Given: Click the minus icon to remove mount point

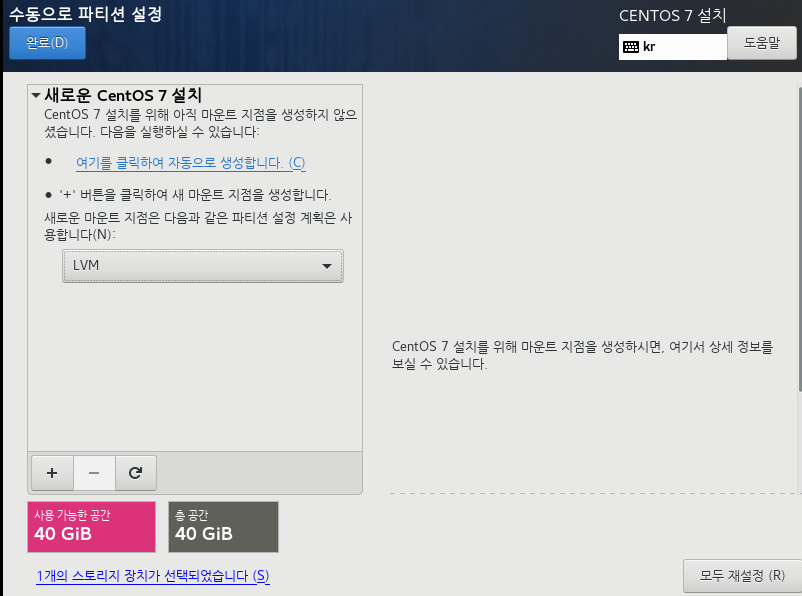Looking at the screenshot, I should (94, 473).
